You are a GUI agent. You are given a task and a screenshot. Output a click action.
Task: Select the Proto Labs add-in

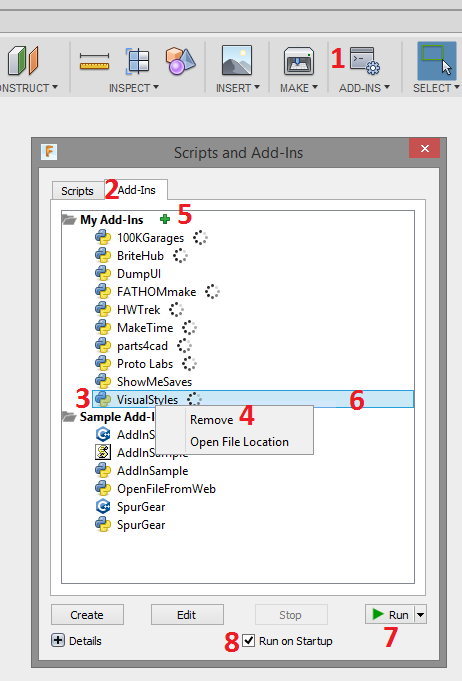click(145, 364)
